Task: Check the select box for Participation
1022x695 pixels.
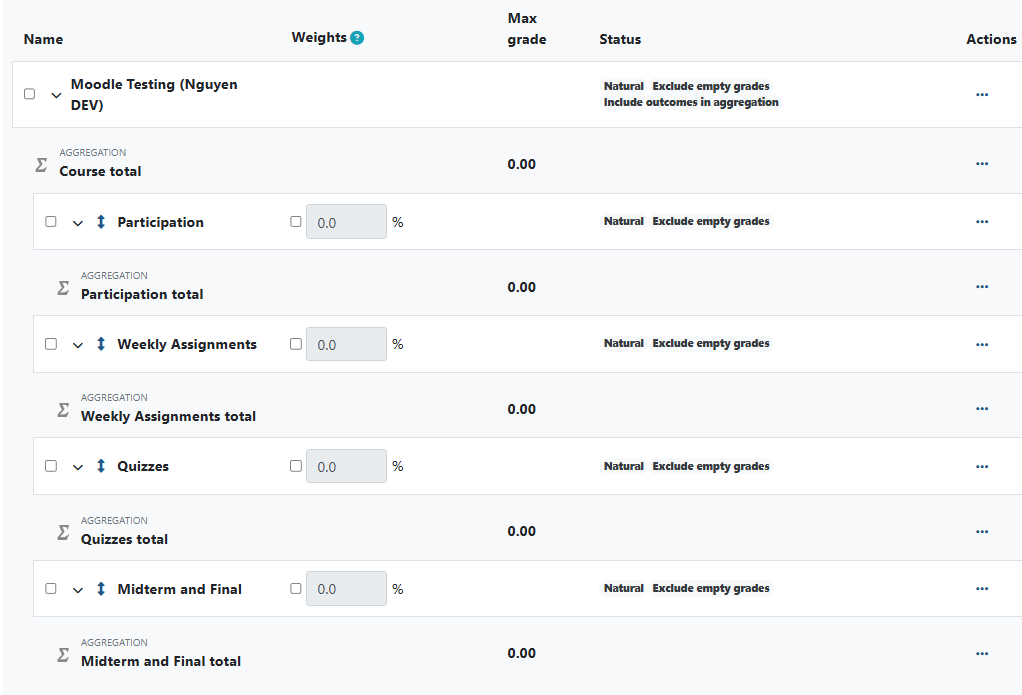Action: [x=50, y=221]
